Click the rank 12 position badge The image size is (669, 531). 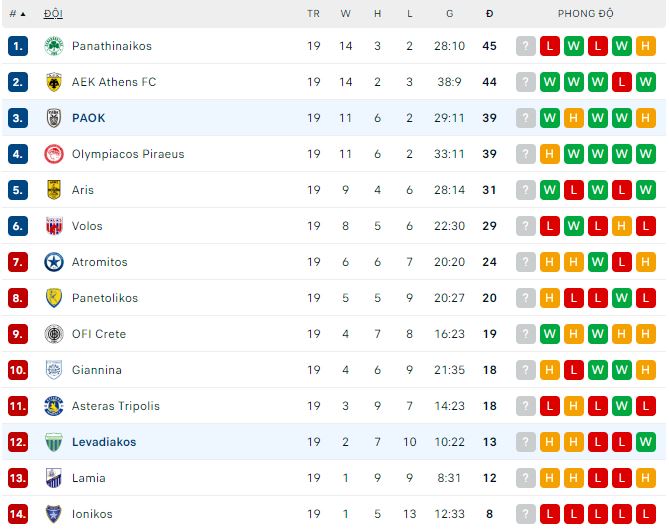[18, 442]
